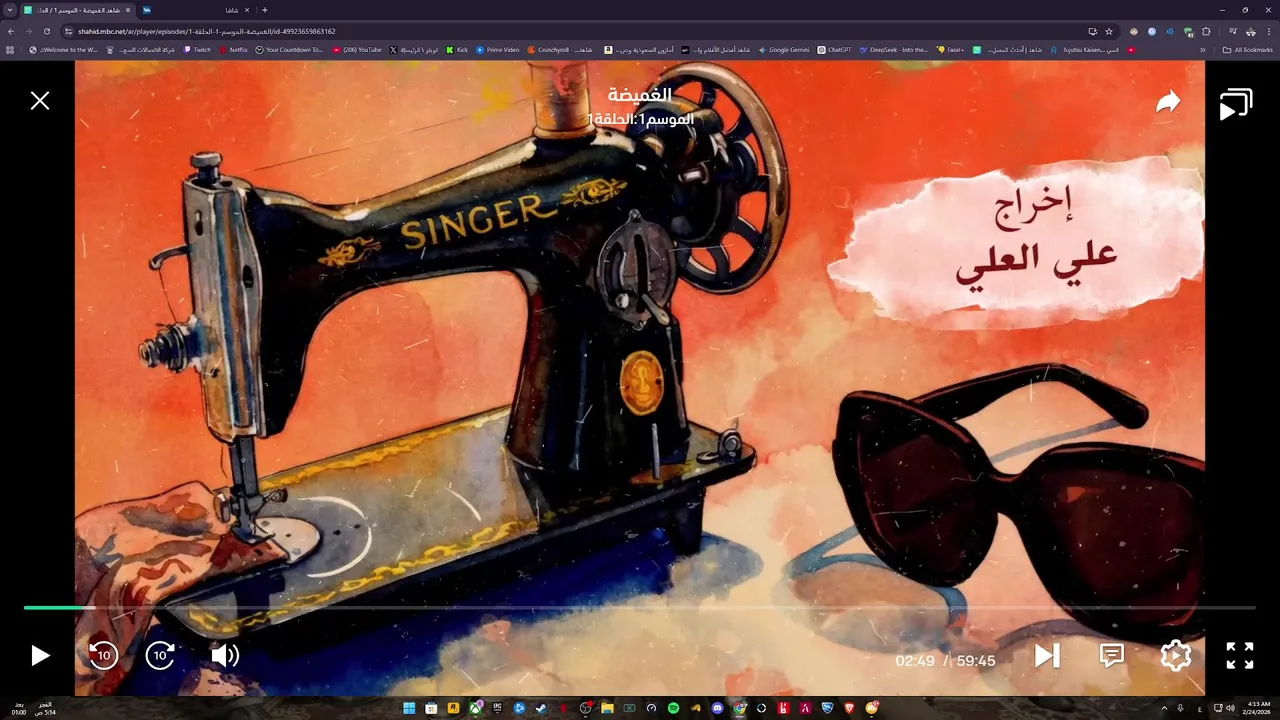Switch to the second Shahid tab
The width and height of the screenshot is (1280, 720).
(x=195, y=10)
